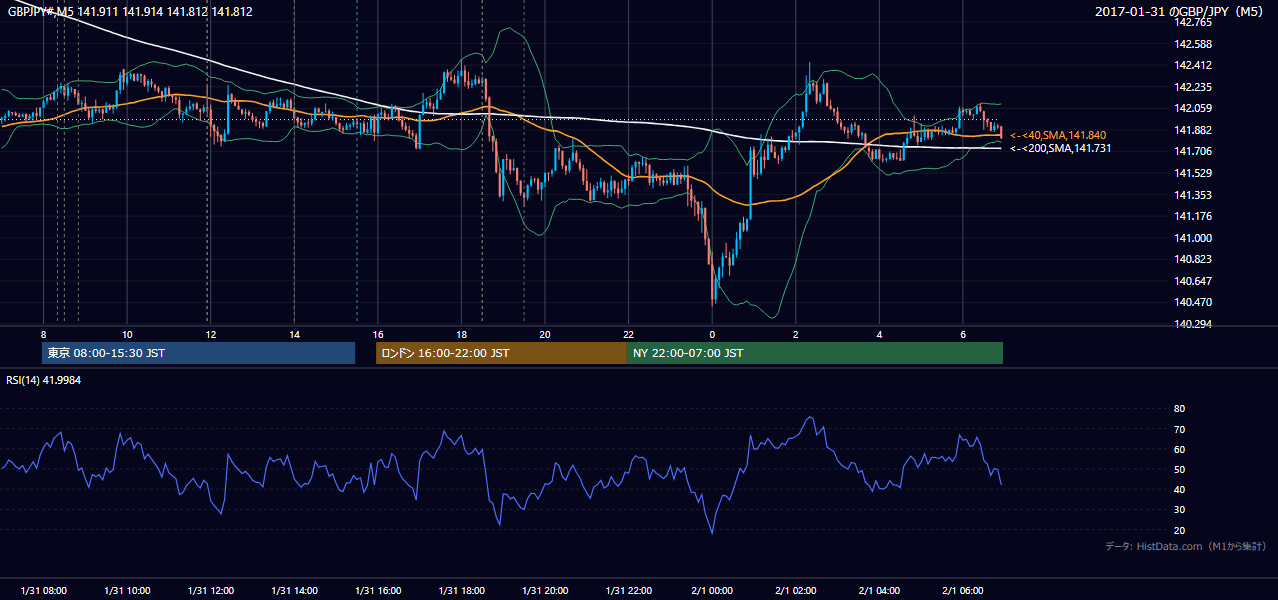Select the '2017-01-31 のGBP/JPY (M5)' heading
The image size is (1278, 600).
1181,12
